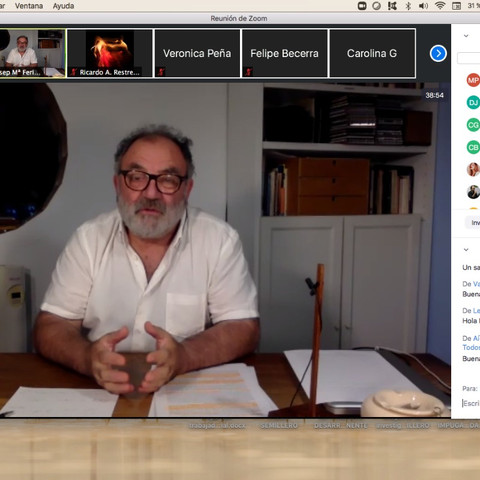Viewport: 480px width, 480px height.
Task: Open the Zoom camera icon in menu bar
Action: click(362, 6)
